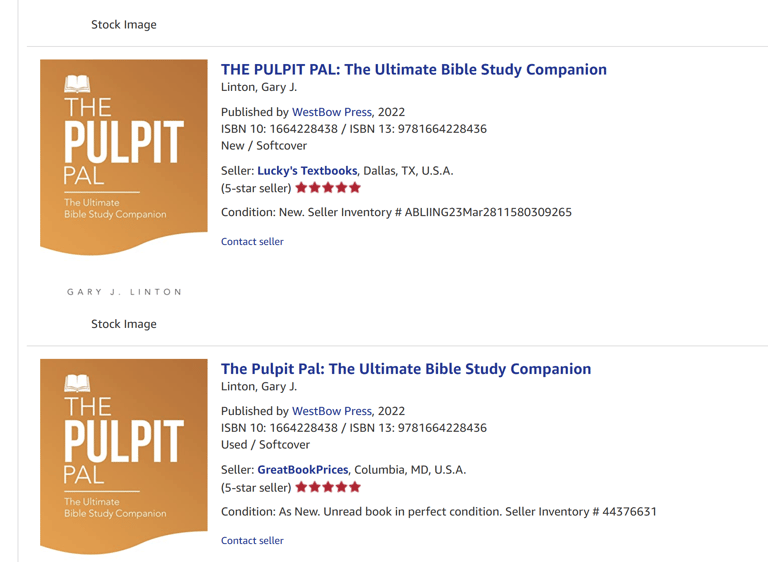This screenshot has width=768, height=562.
Task: Click WestBow Press link in the New listing
Action: coord(331,112)
